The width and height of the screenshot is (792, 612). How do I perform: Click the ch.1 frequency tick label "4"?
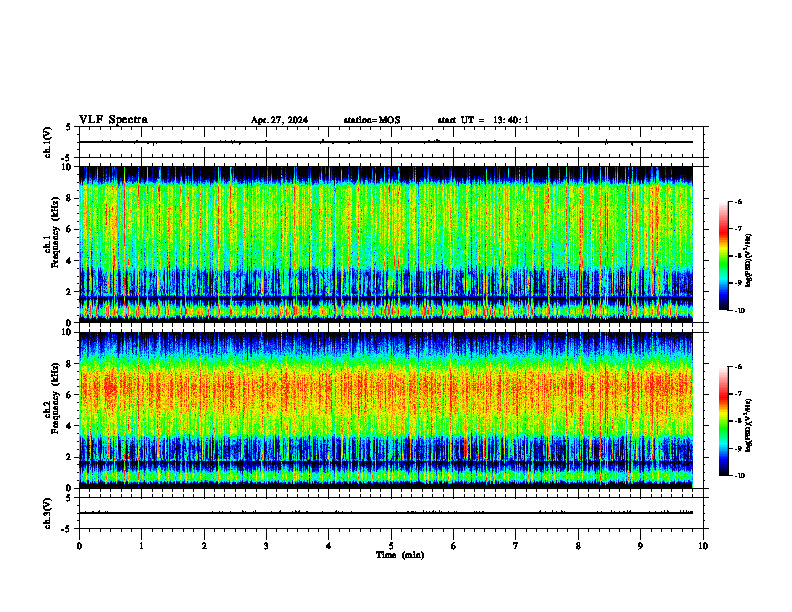tap(70, 261)
